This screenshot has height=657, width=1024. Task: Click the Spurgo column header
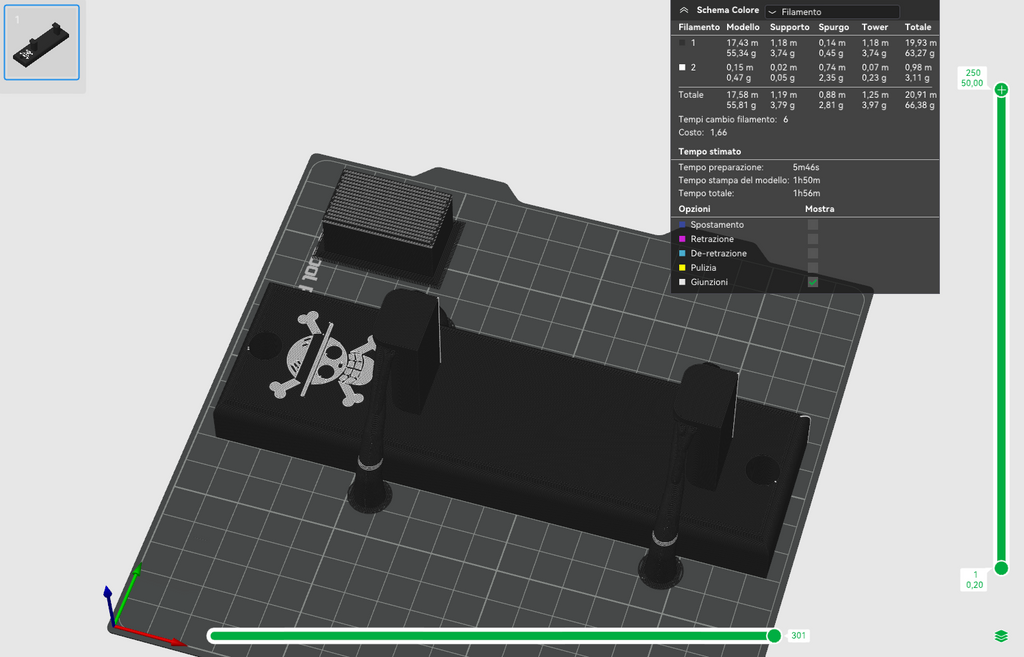(833, 27)
